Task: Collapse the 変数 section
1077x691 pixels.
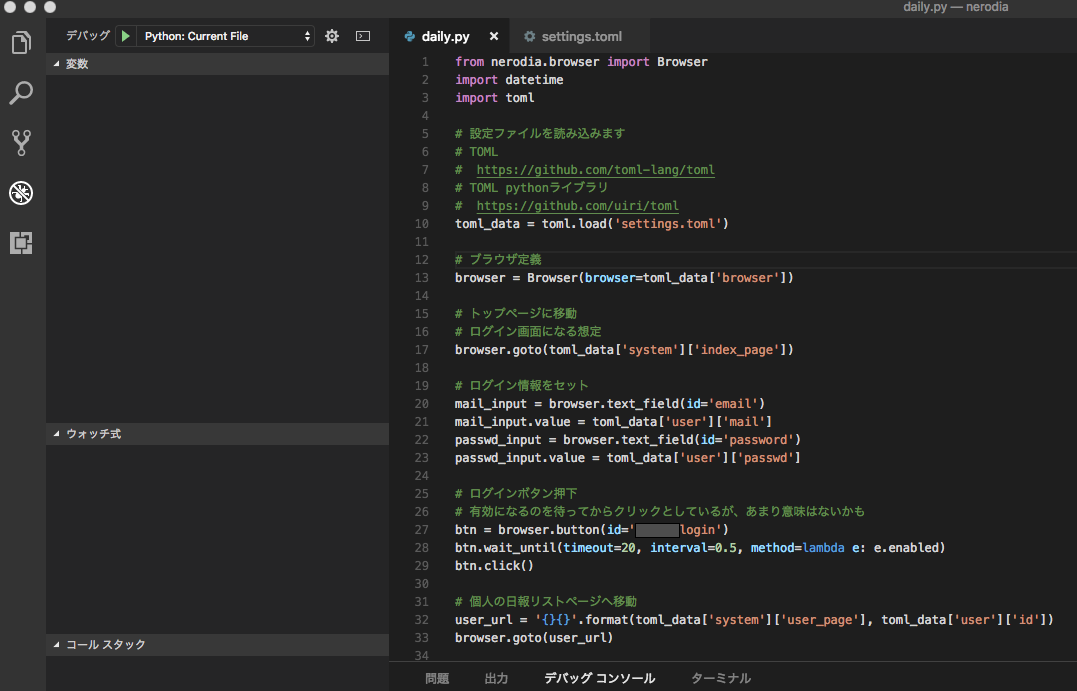Action: point(77,64)
